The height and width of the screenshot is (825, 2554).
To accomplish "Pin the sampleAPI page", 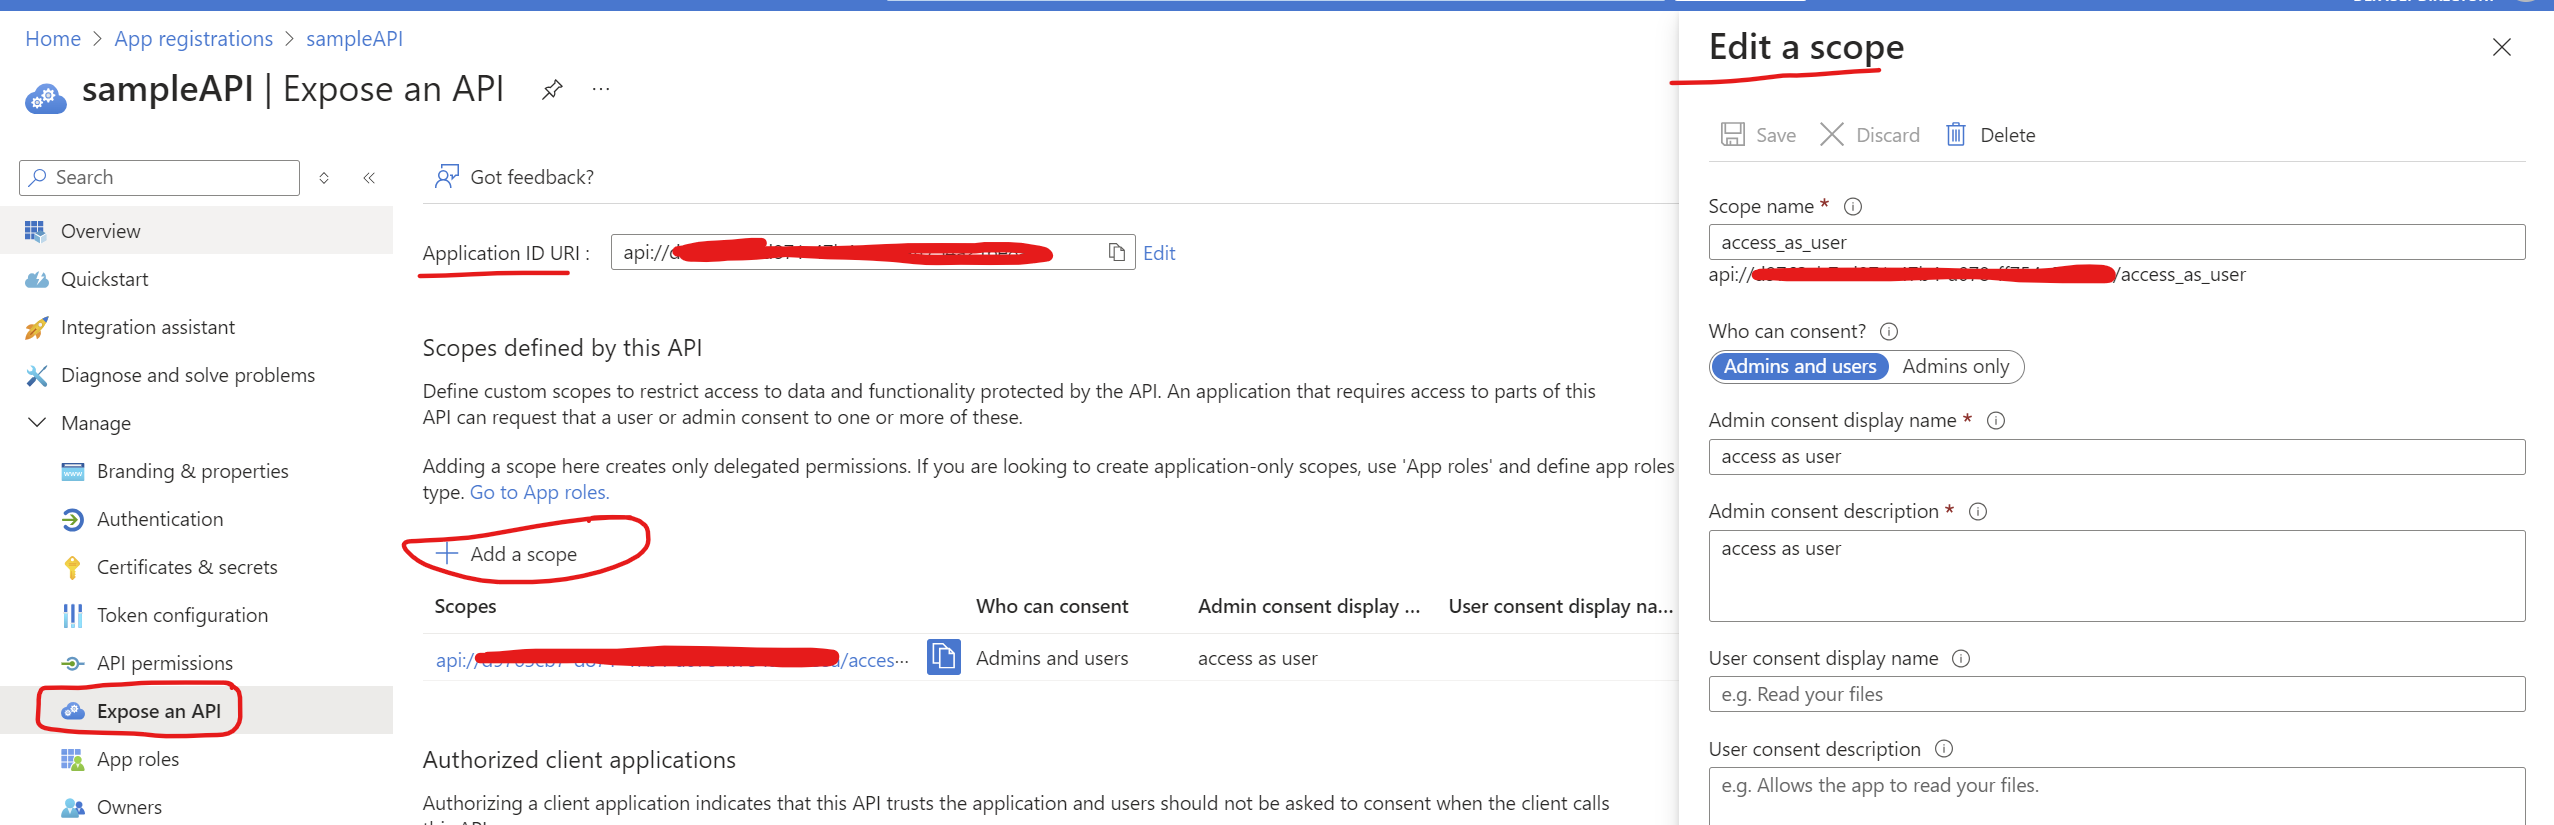I will point(552,90).
